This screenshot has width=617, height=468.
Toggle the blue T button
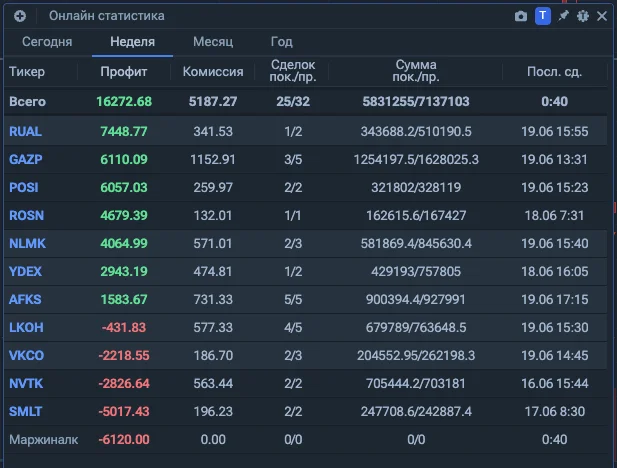pos(543,16)
